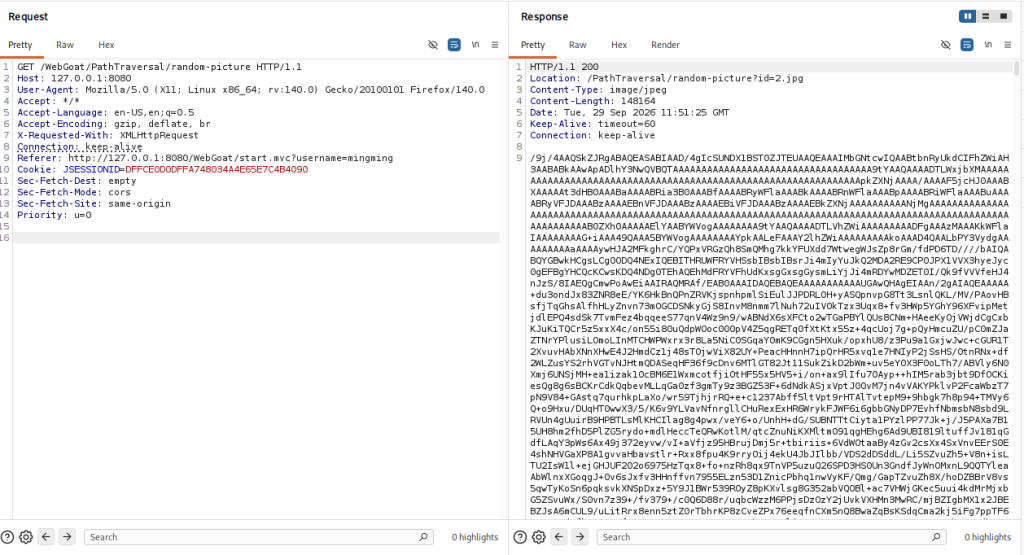1024x555 pixels.
Task: Click Keep-Alive: timeout=60 line
Action: point(592,124)
